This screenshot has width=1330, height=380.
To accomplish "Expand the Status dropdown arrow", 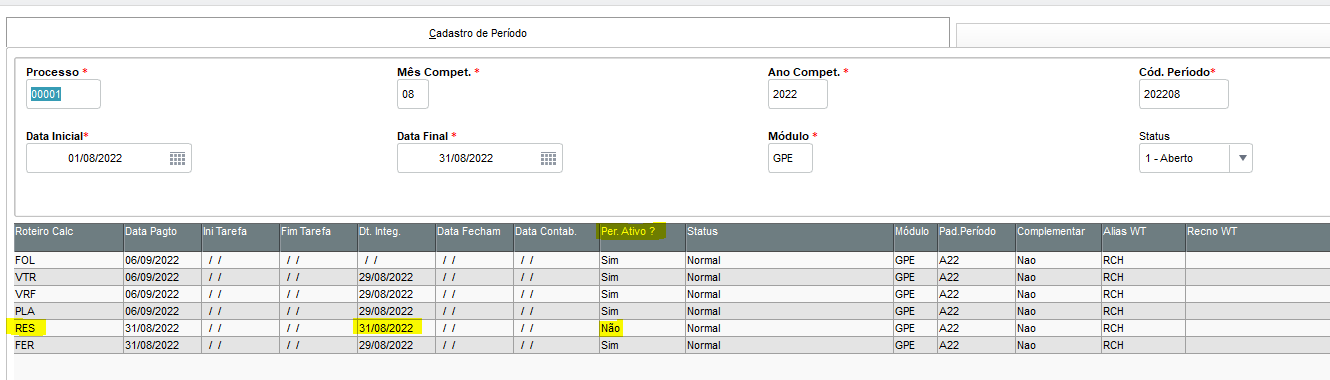I will [x=1243, y=158].
